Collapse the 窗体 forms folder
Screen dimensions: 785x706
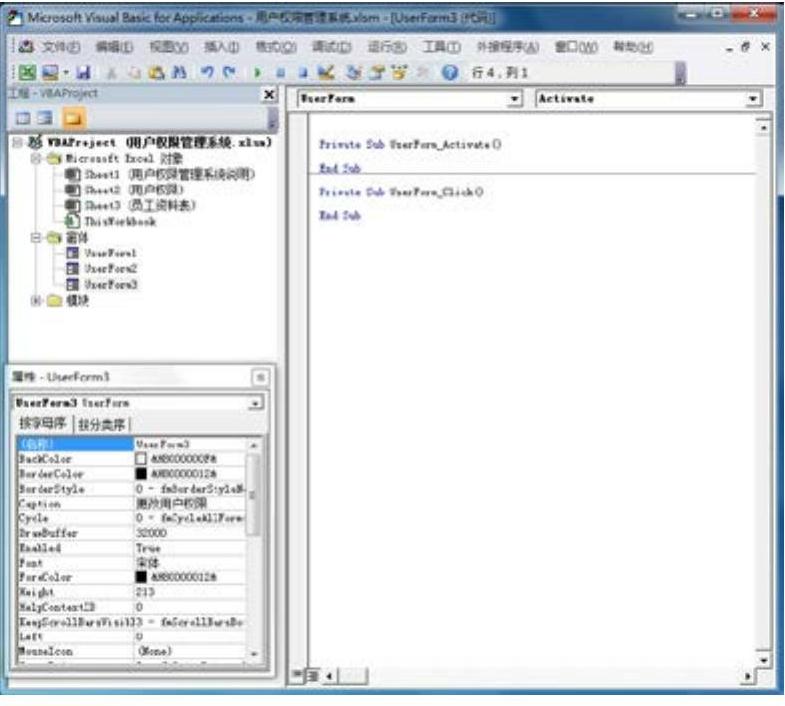[x=36, y=238]
